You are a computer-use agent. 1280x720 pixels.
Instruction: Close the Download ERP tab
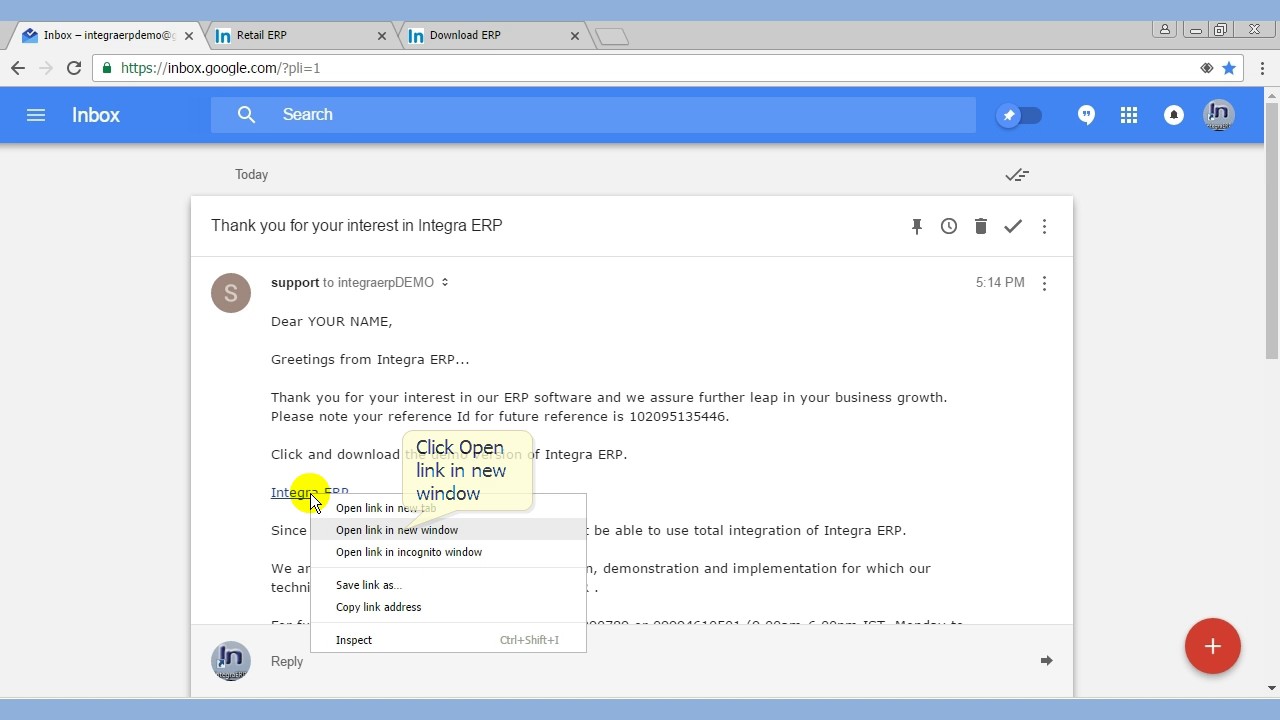click(574, 36)
